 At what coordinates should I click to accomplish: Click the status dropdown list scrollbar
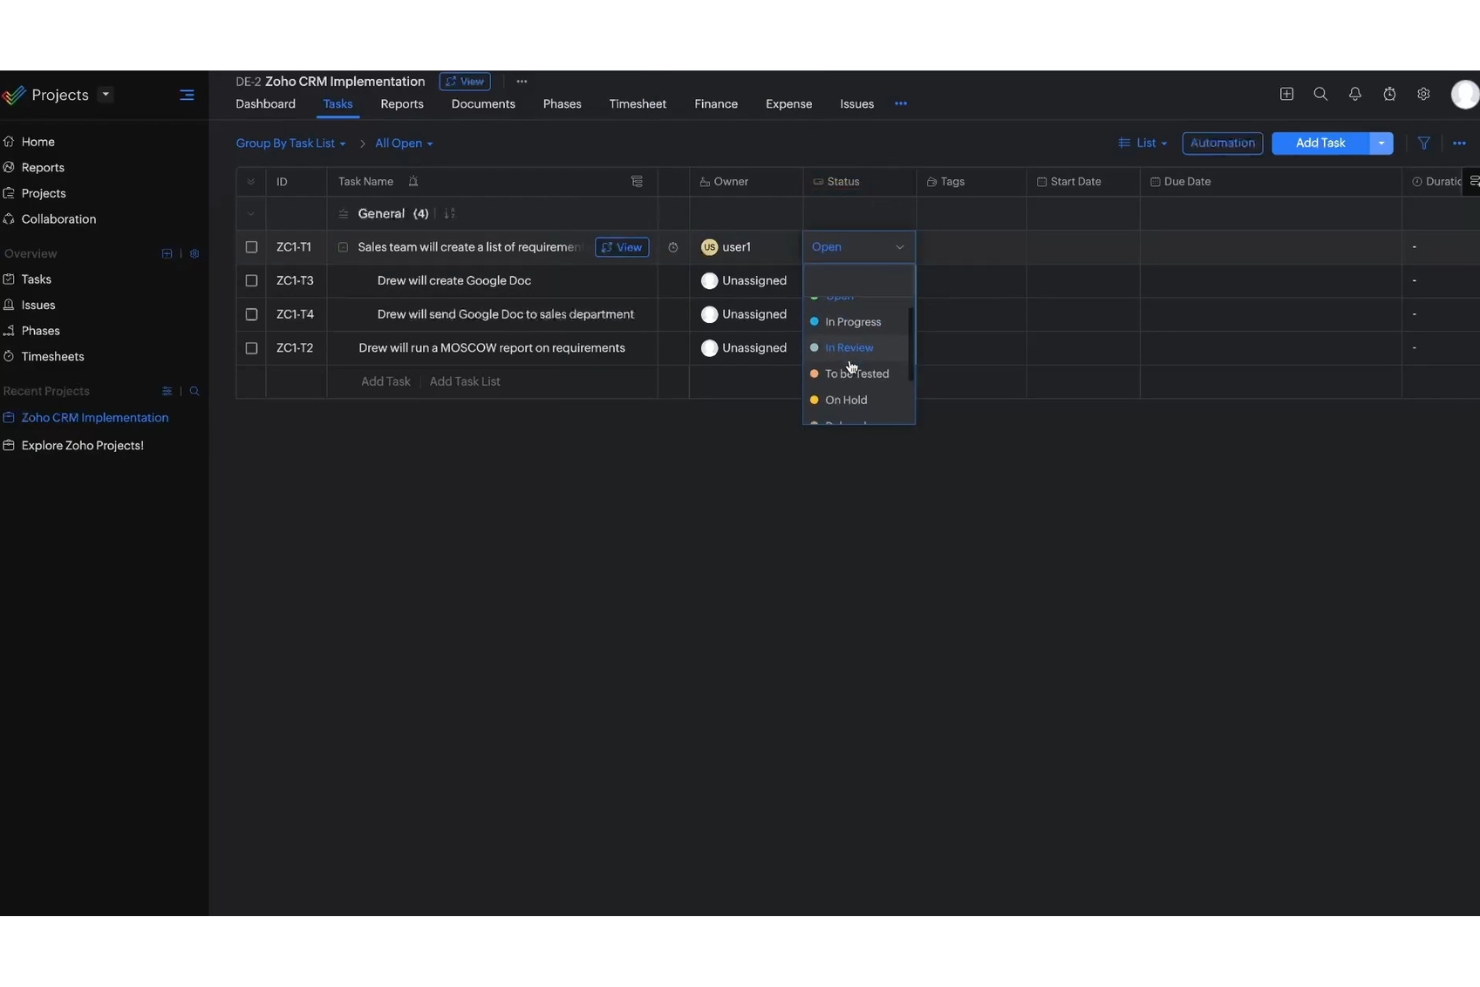910,344
